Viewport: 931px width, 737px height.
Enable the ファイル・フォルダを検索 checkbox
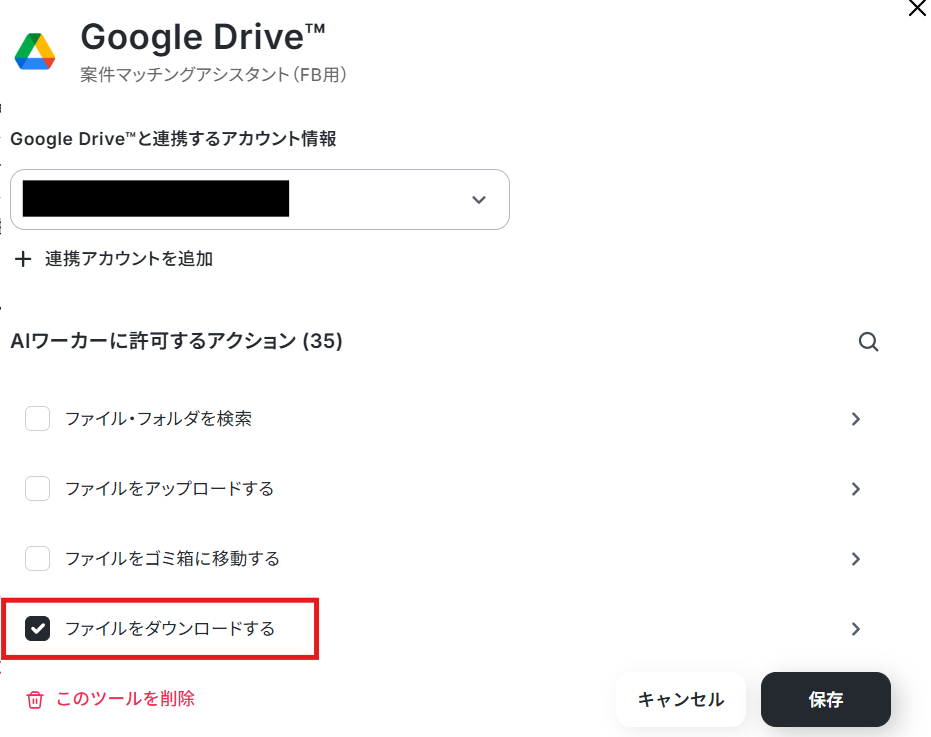point(38,419)
